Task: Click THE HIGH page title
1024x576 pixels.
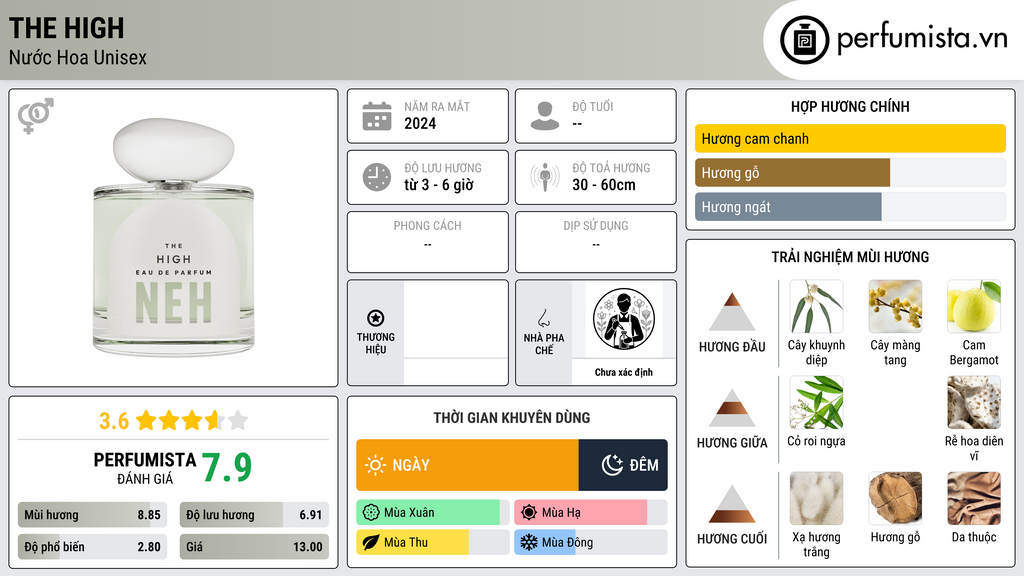Action: 66,28
